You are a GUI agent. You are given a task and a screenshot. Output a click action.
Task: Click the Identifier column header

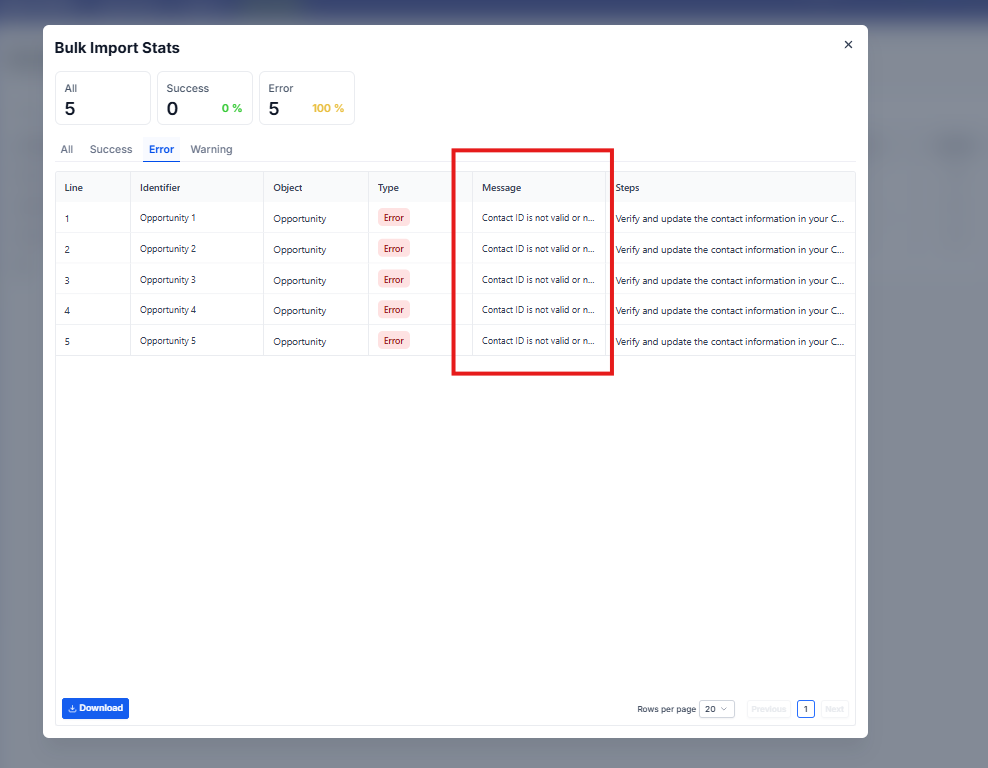(160, 188)
